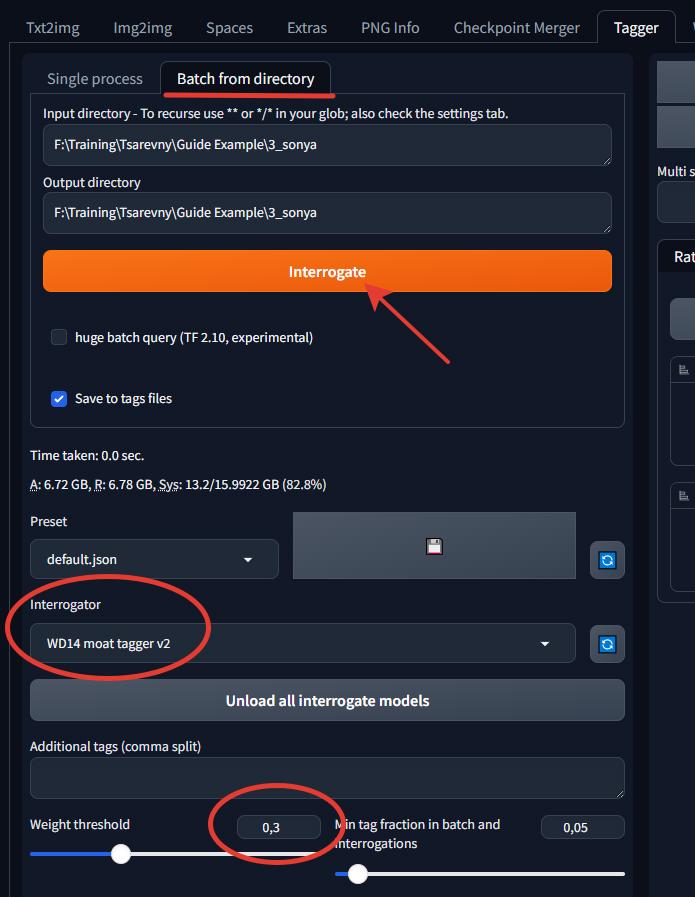Click the Min tag fraction slider handle
This screenshot has height=897, width=695.
point(358,874)
